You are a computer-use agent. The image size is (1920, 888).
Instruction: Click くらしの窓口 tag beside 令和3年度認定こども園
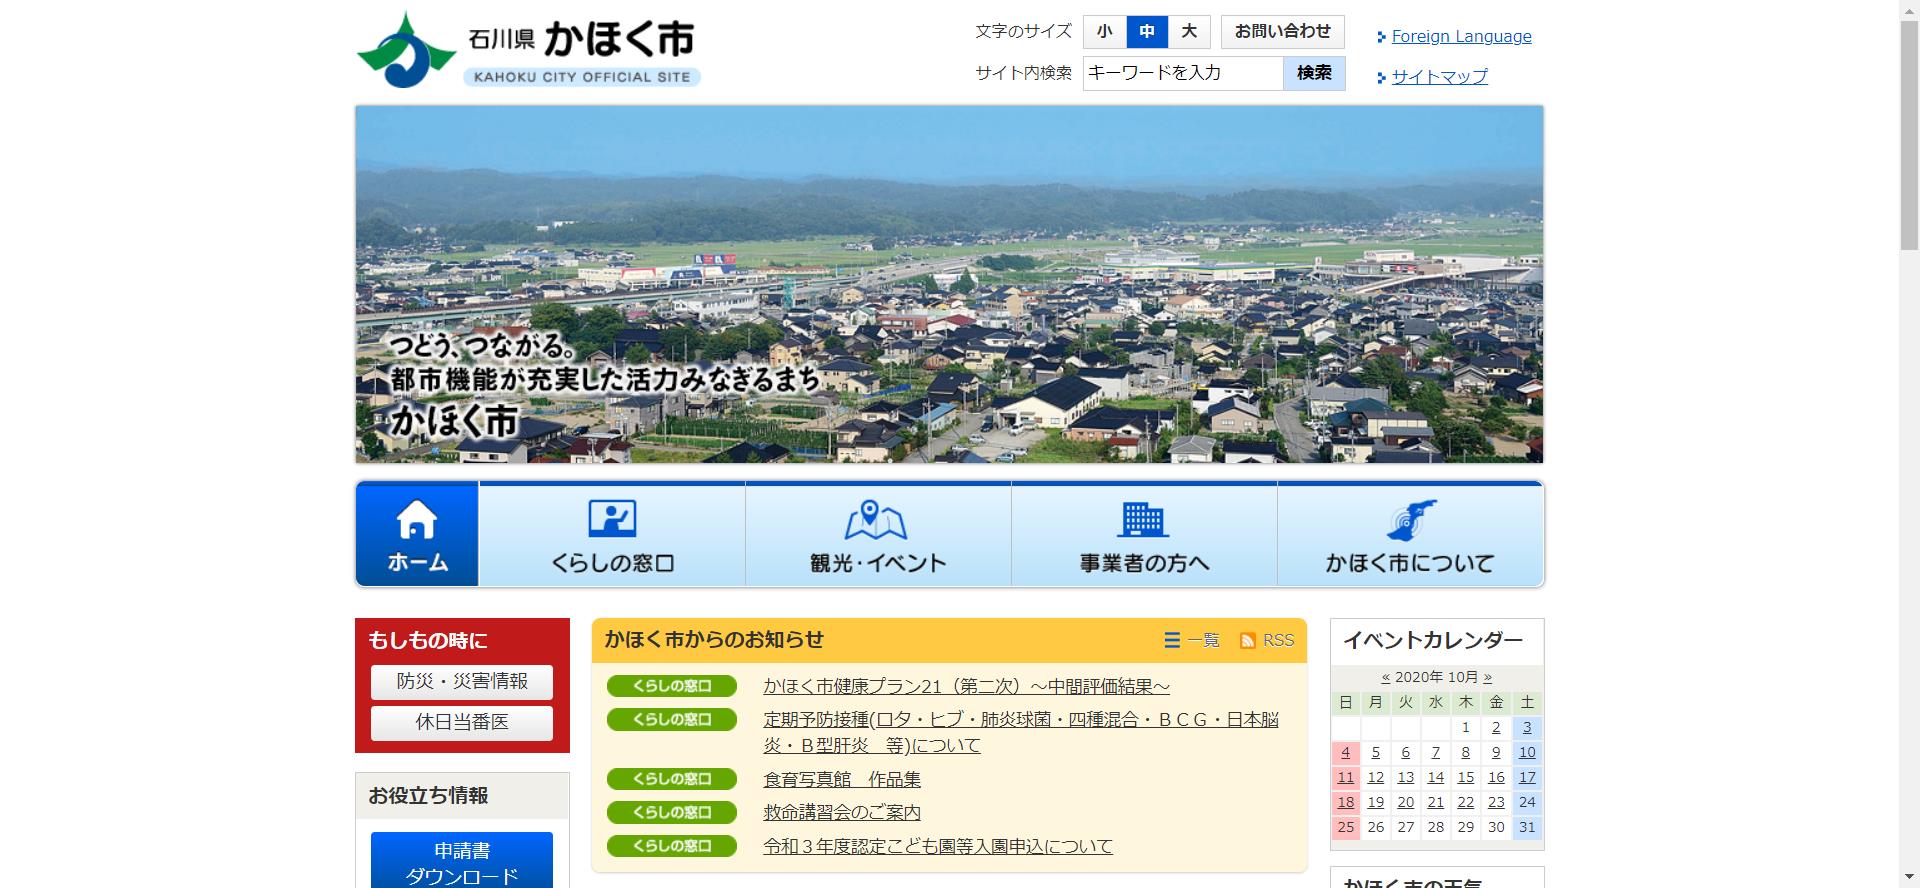click(x=672, y=846)
